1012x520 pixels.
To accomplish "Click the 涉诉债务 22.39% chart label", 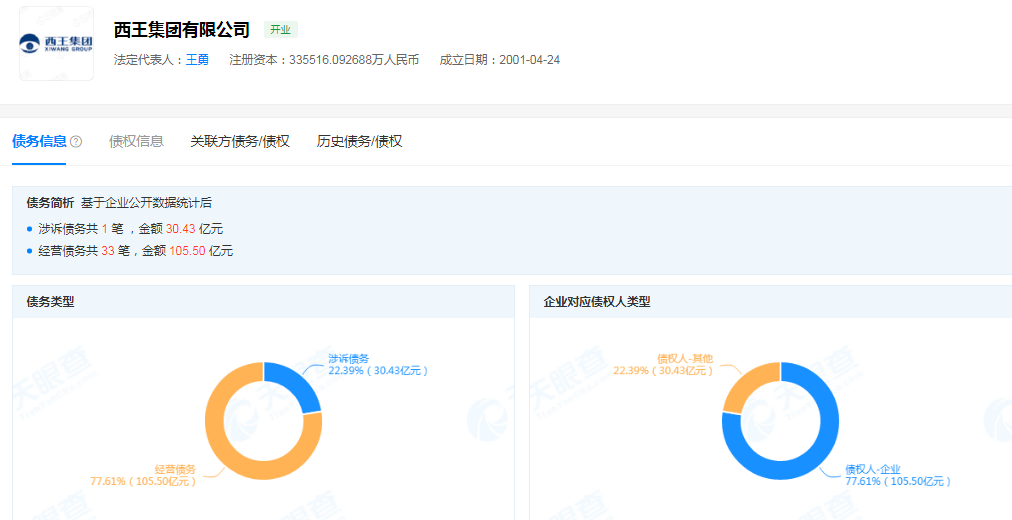I will tap(378, 365).
